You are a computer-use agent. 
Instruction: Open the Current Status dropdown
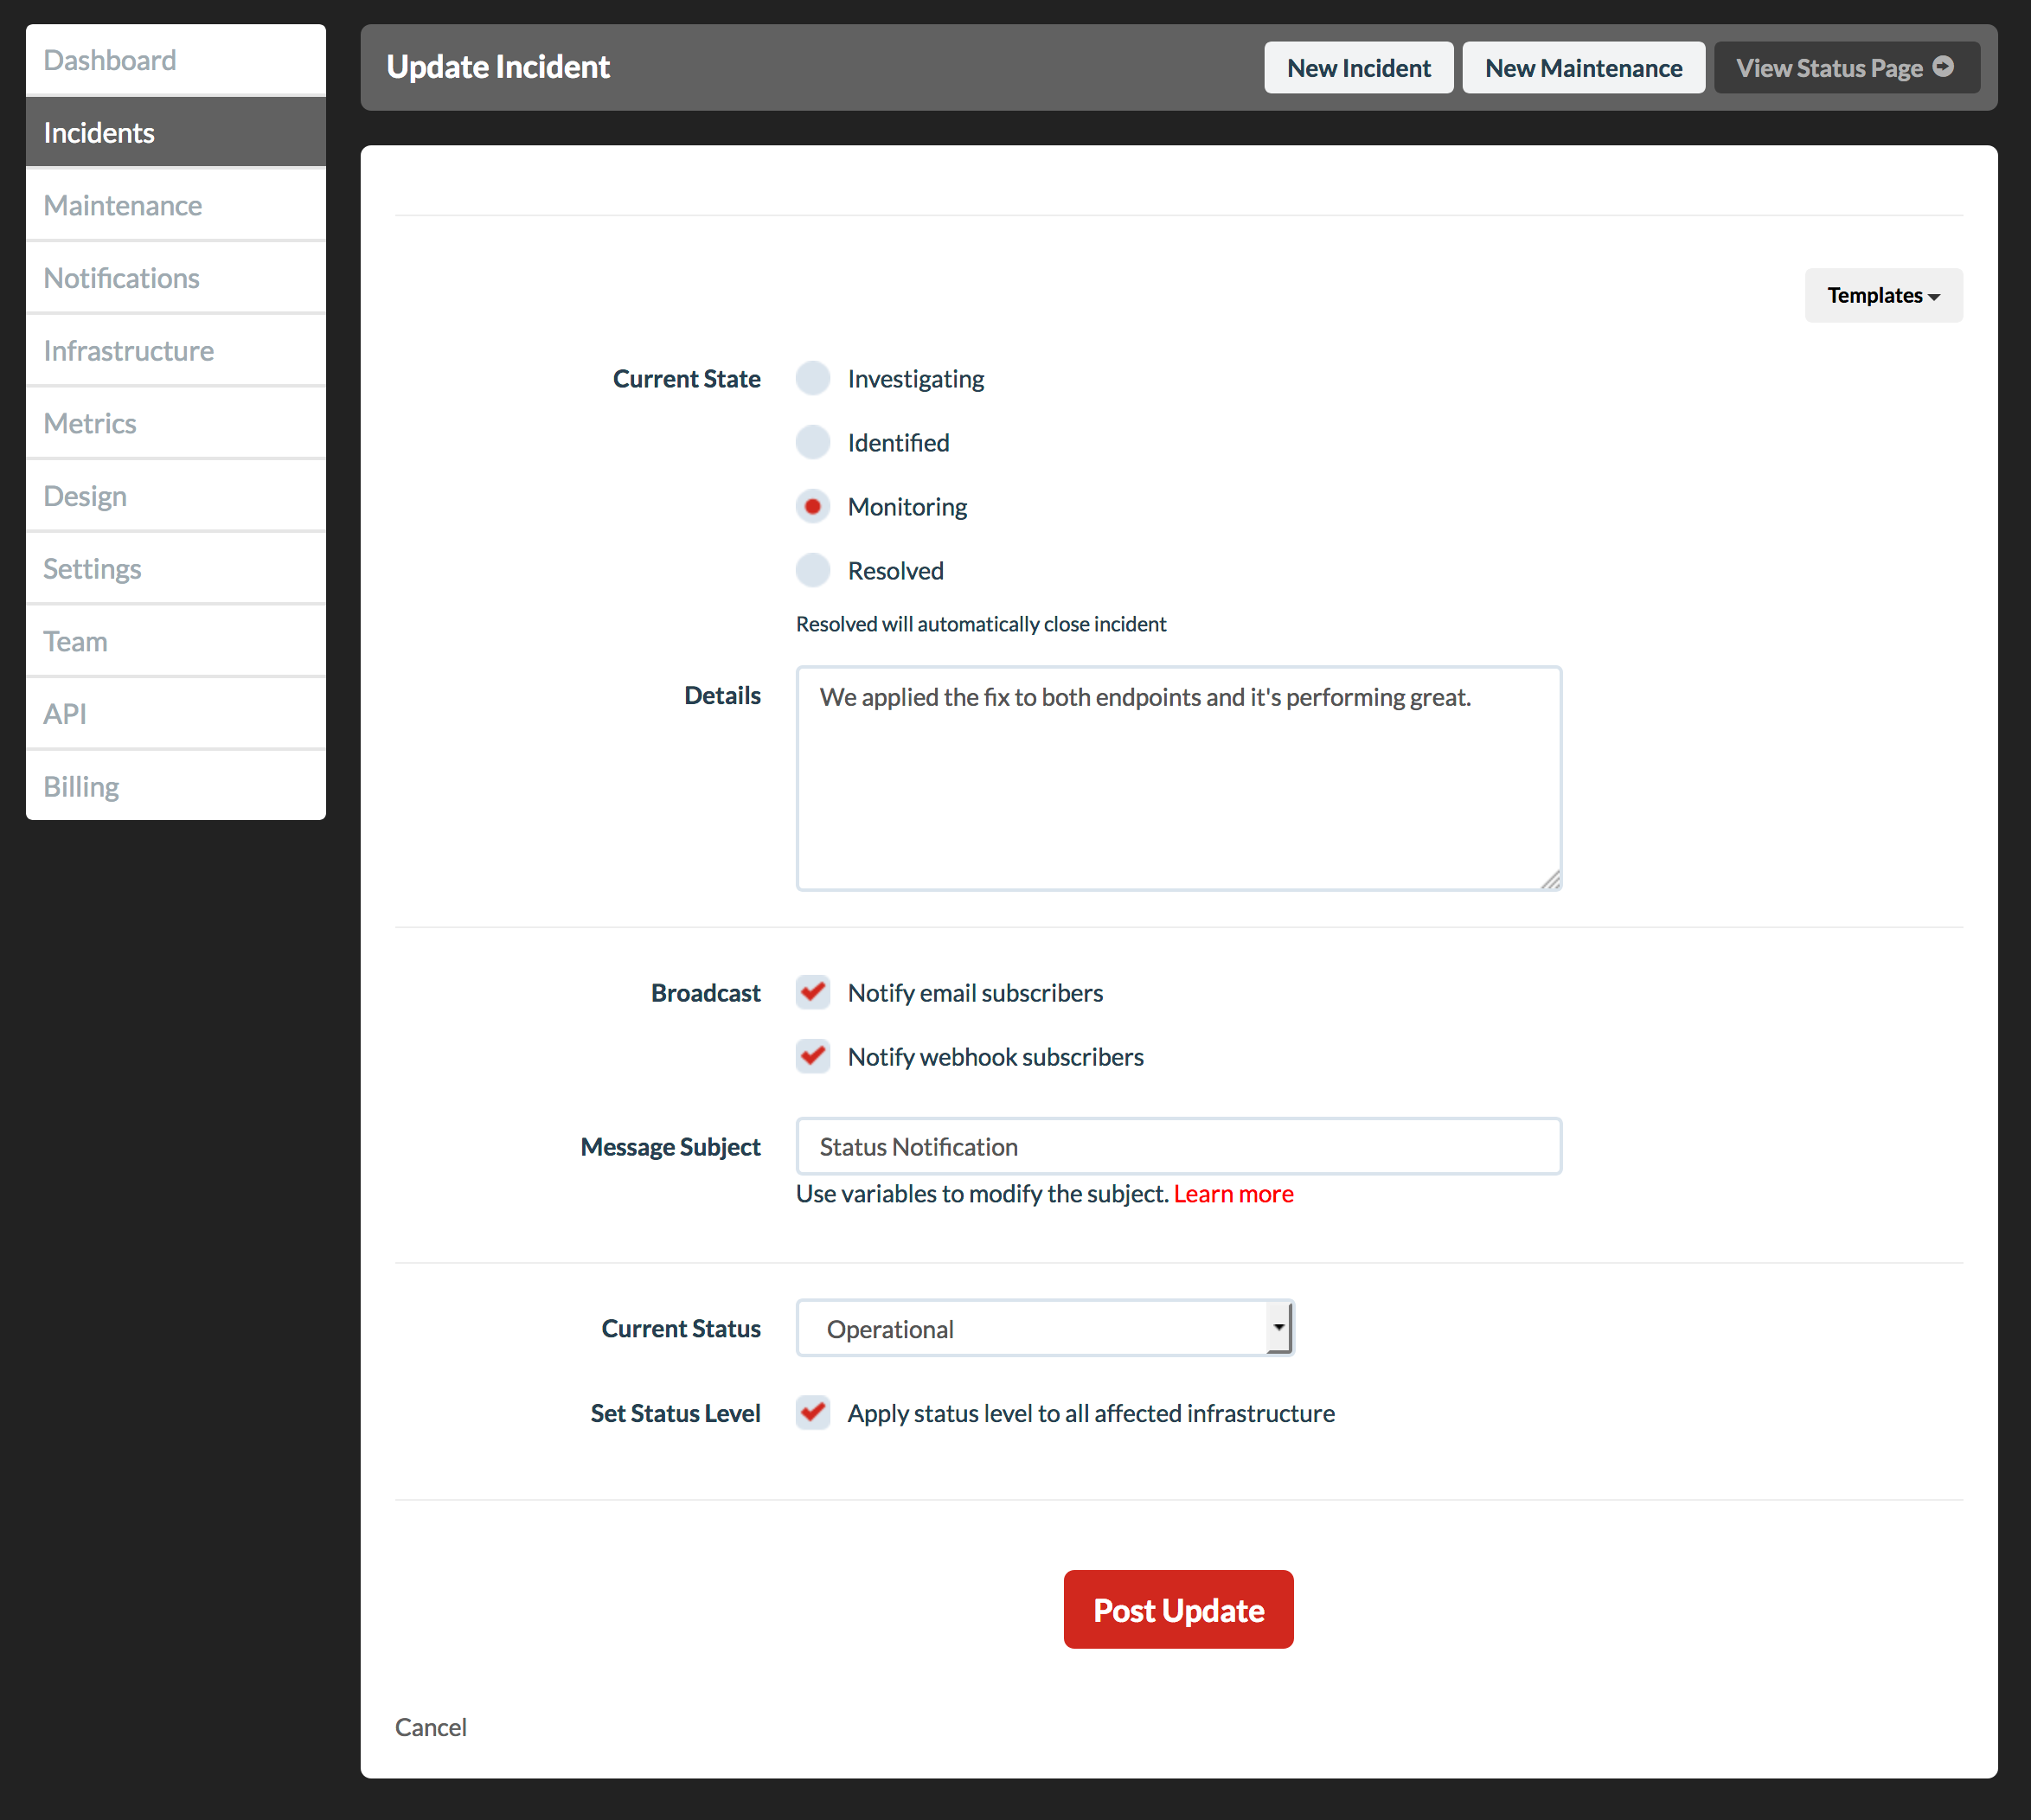pos(1045,1328)
